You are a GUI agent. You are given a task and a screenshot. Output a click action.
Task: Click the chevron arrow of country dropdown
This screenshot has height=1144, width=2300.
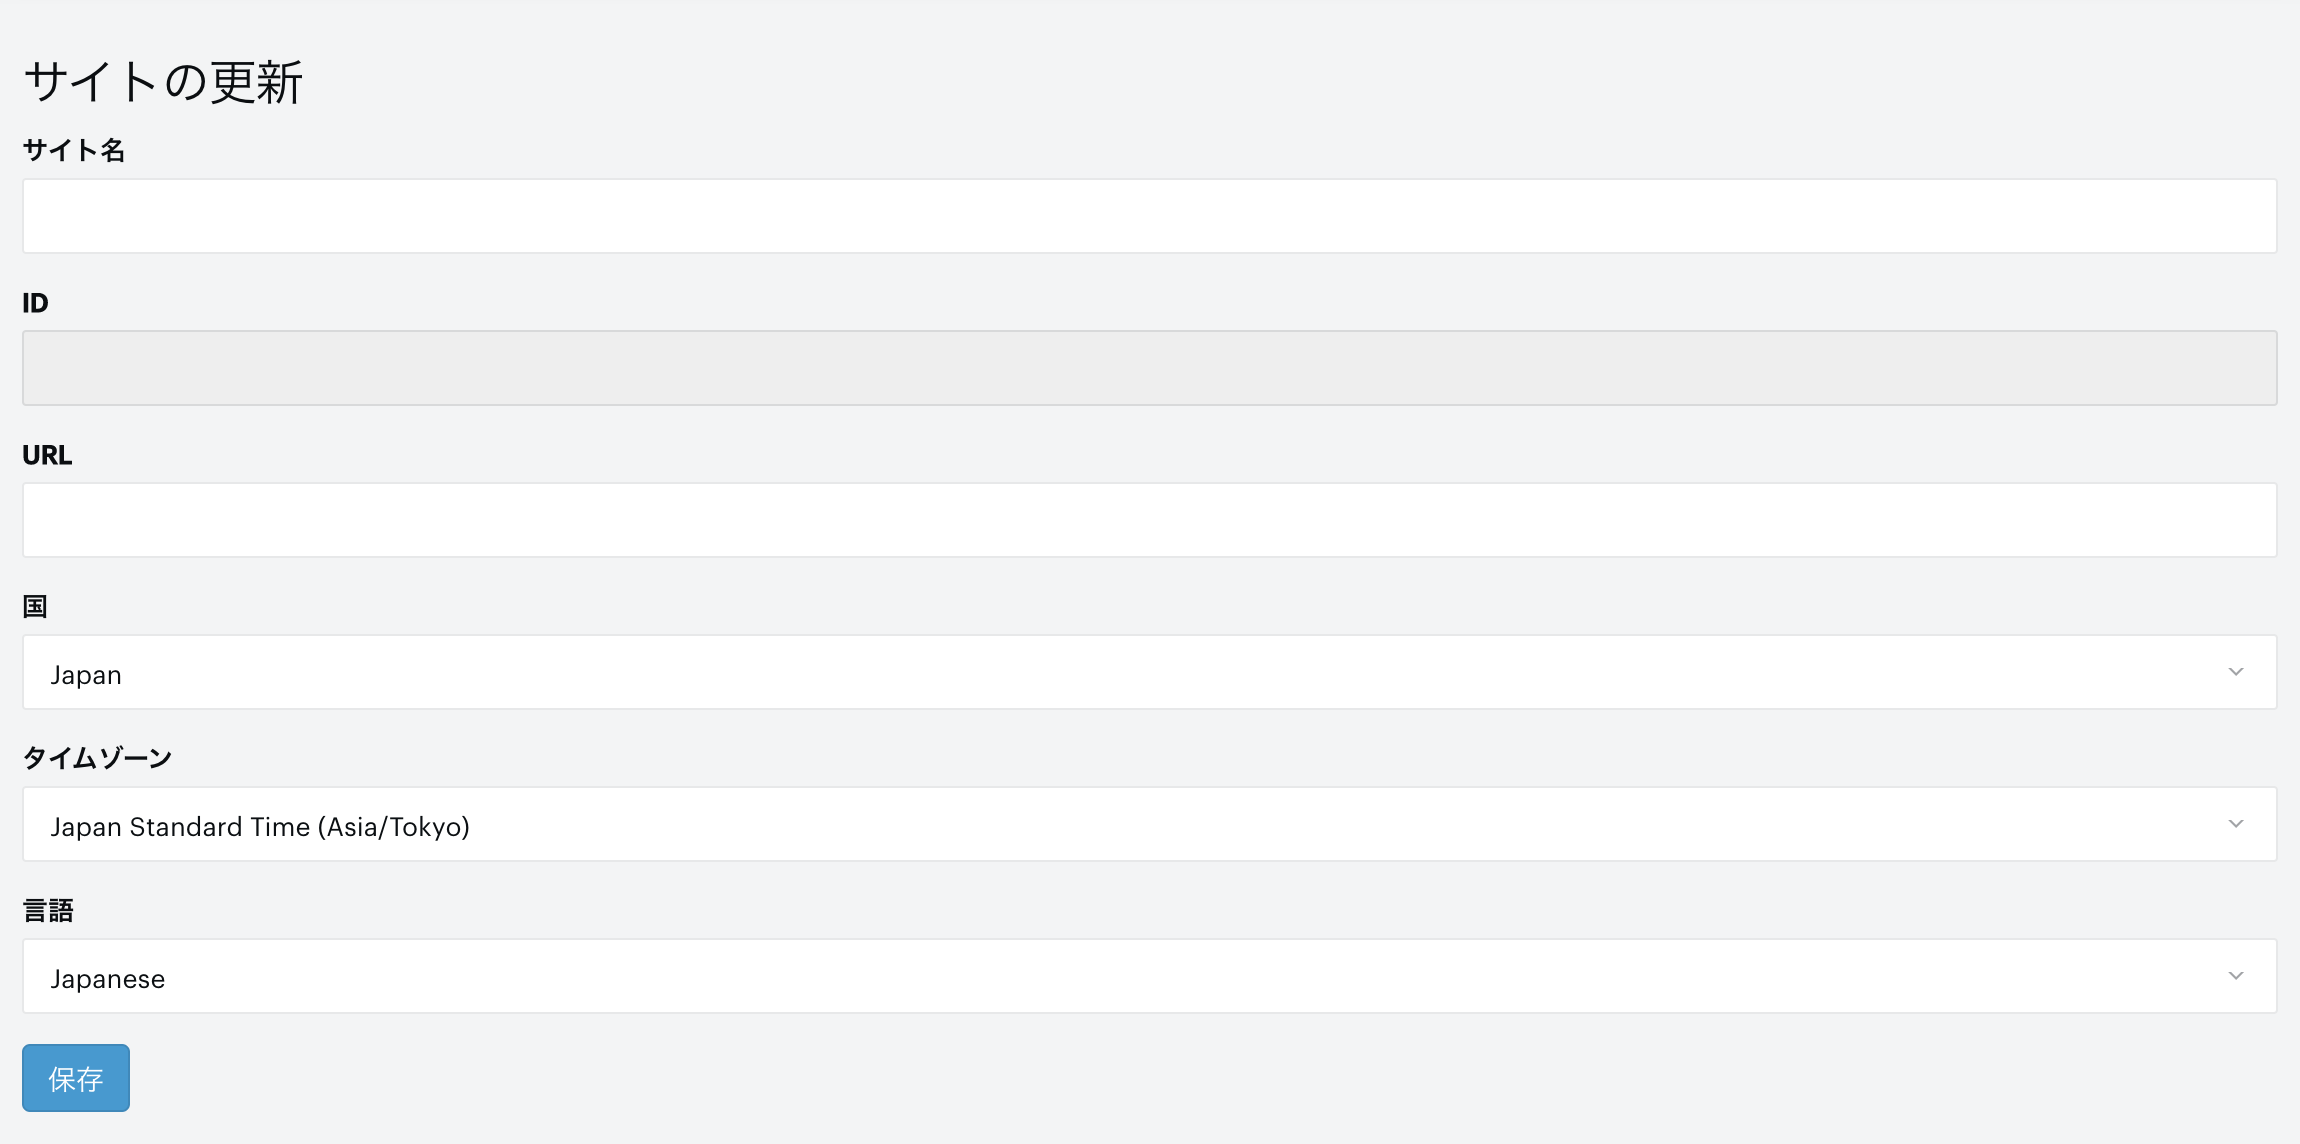(x=2236, y=672)
